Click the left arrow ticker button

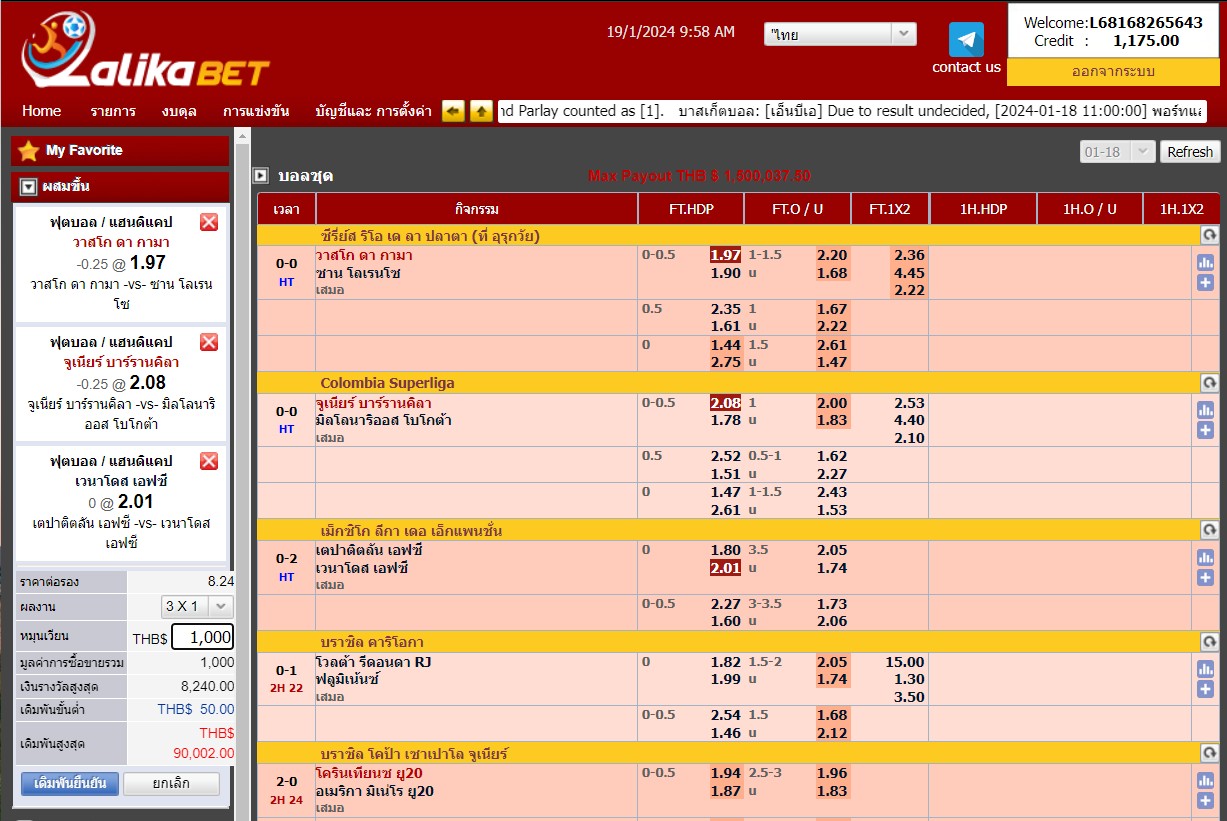point(453,111)
